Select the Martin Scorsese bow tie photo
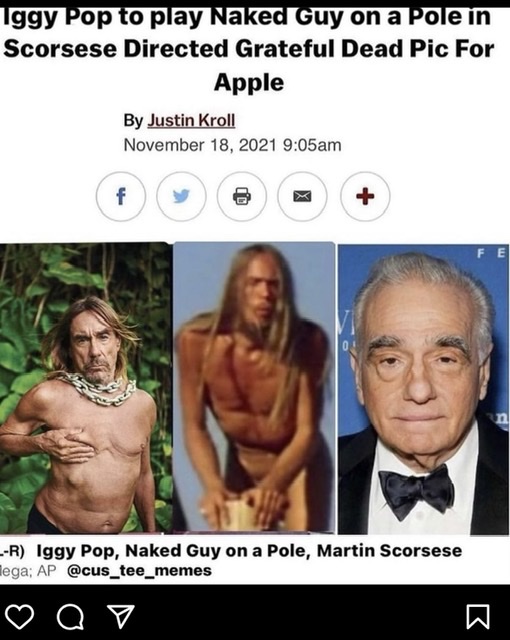Screen dimensions: 510x640 tap(424, 389)
